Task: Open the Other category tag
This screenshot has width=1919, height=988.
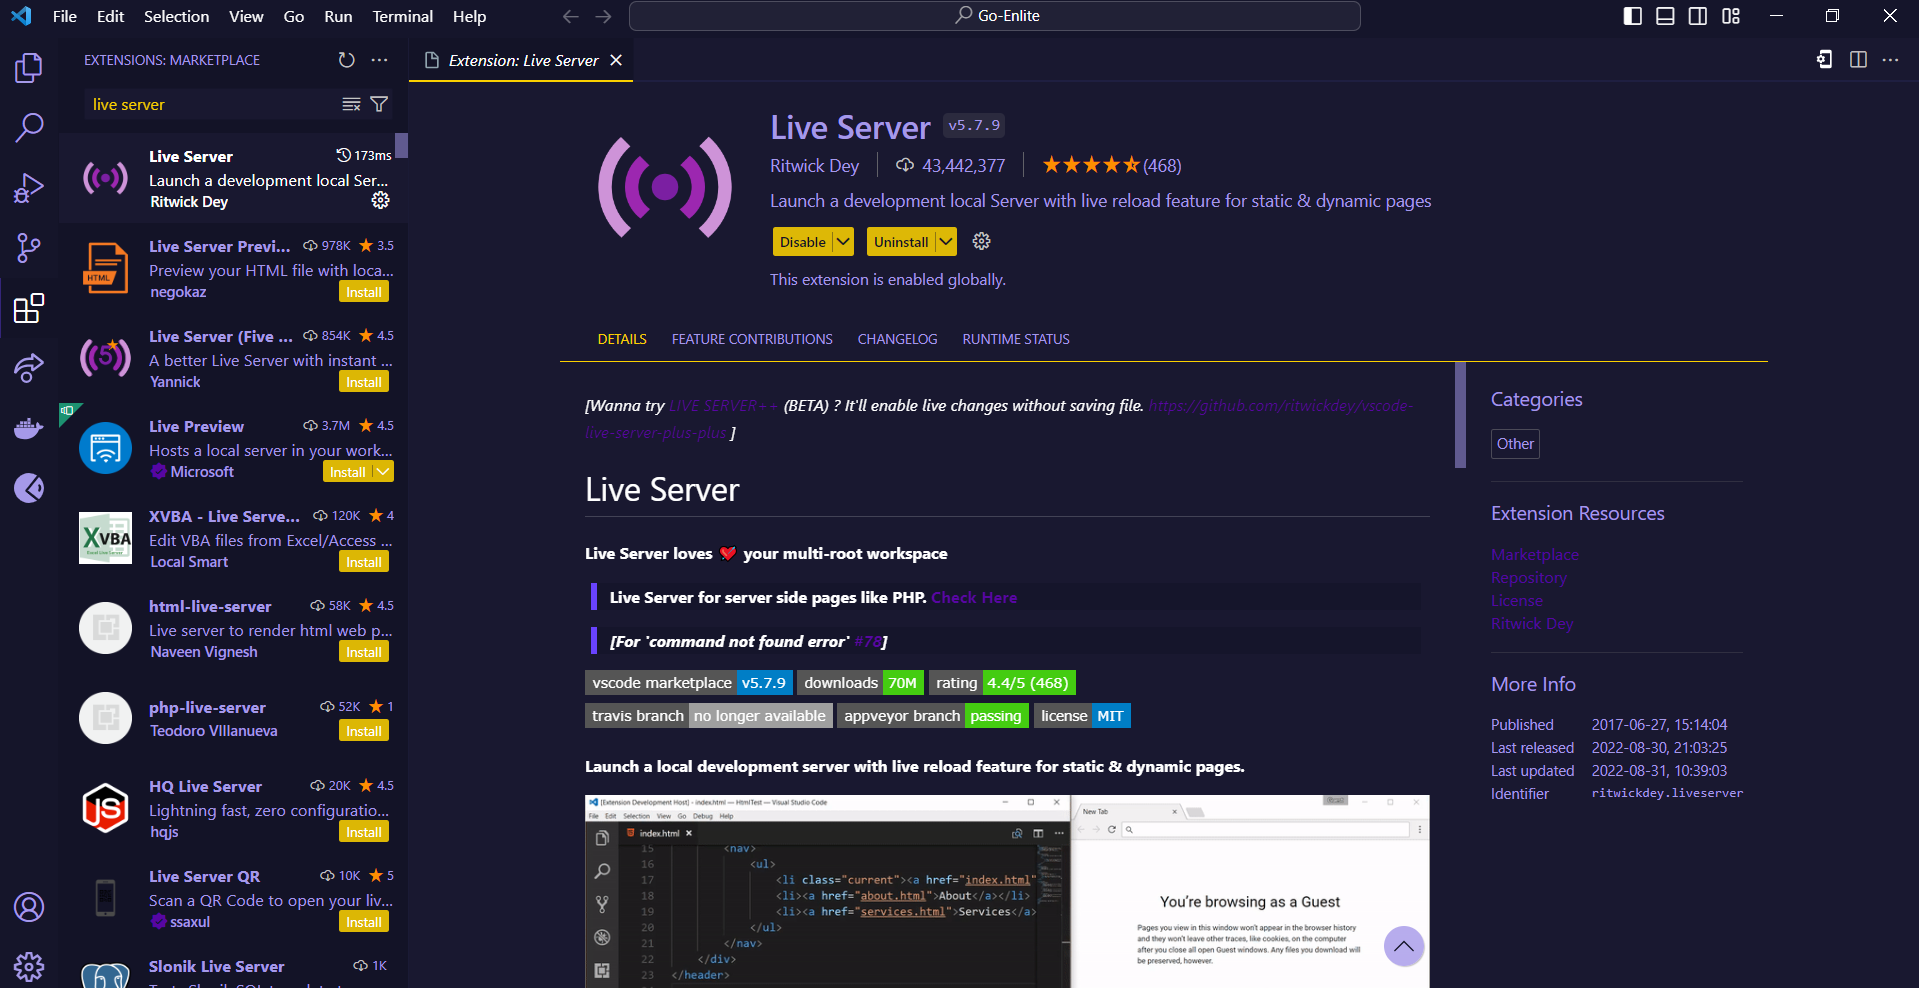Action: coord(1515,443)
